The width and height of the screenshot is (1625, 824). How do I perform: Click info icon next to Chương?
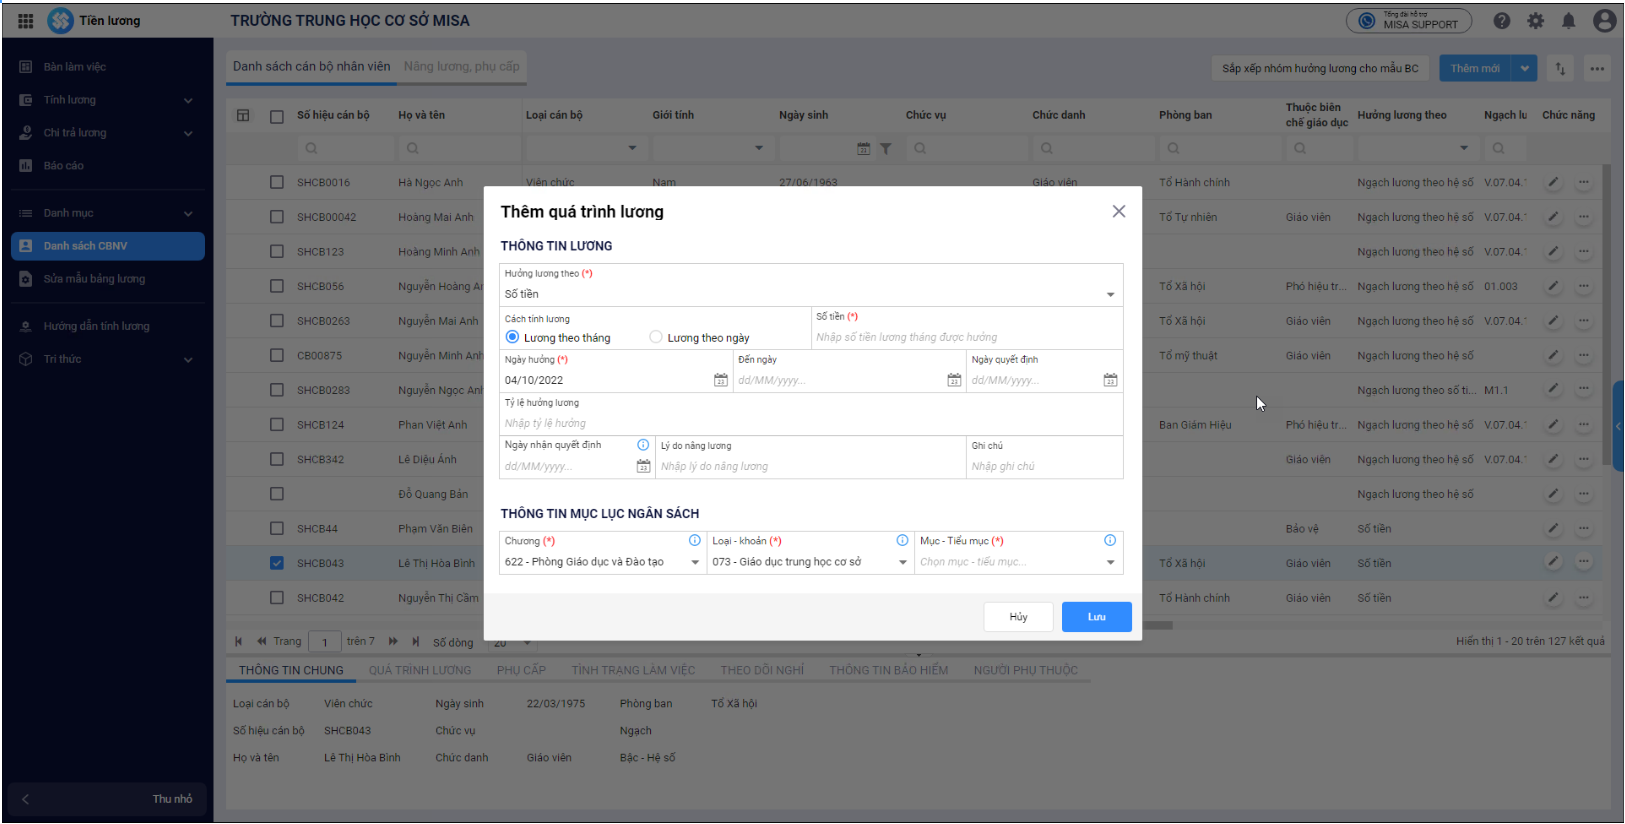click(695, 541)
